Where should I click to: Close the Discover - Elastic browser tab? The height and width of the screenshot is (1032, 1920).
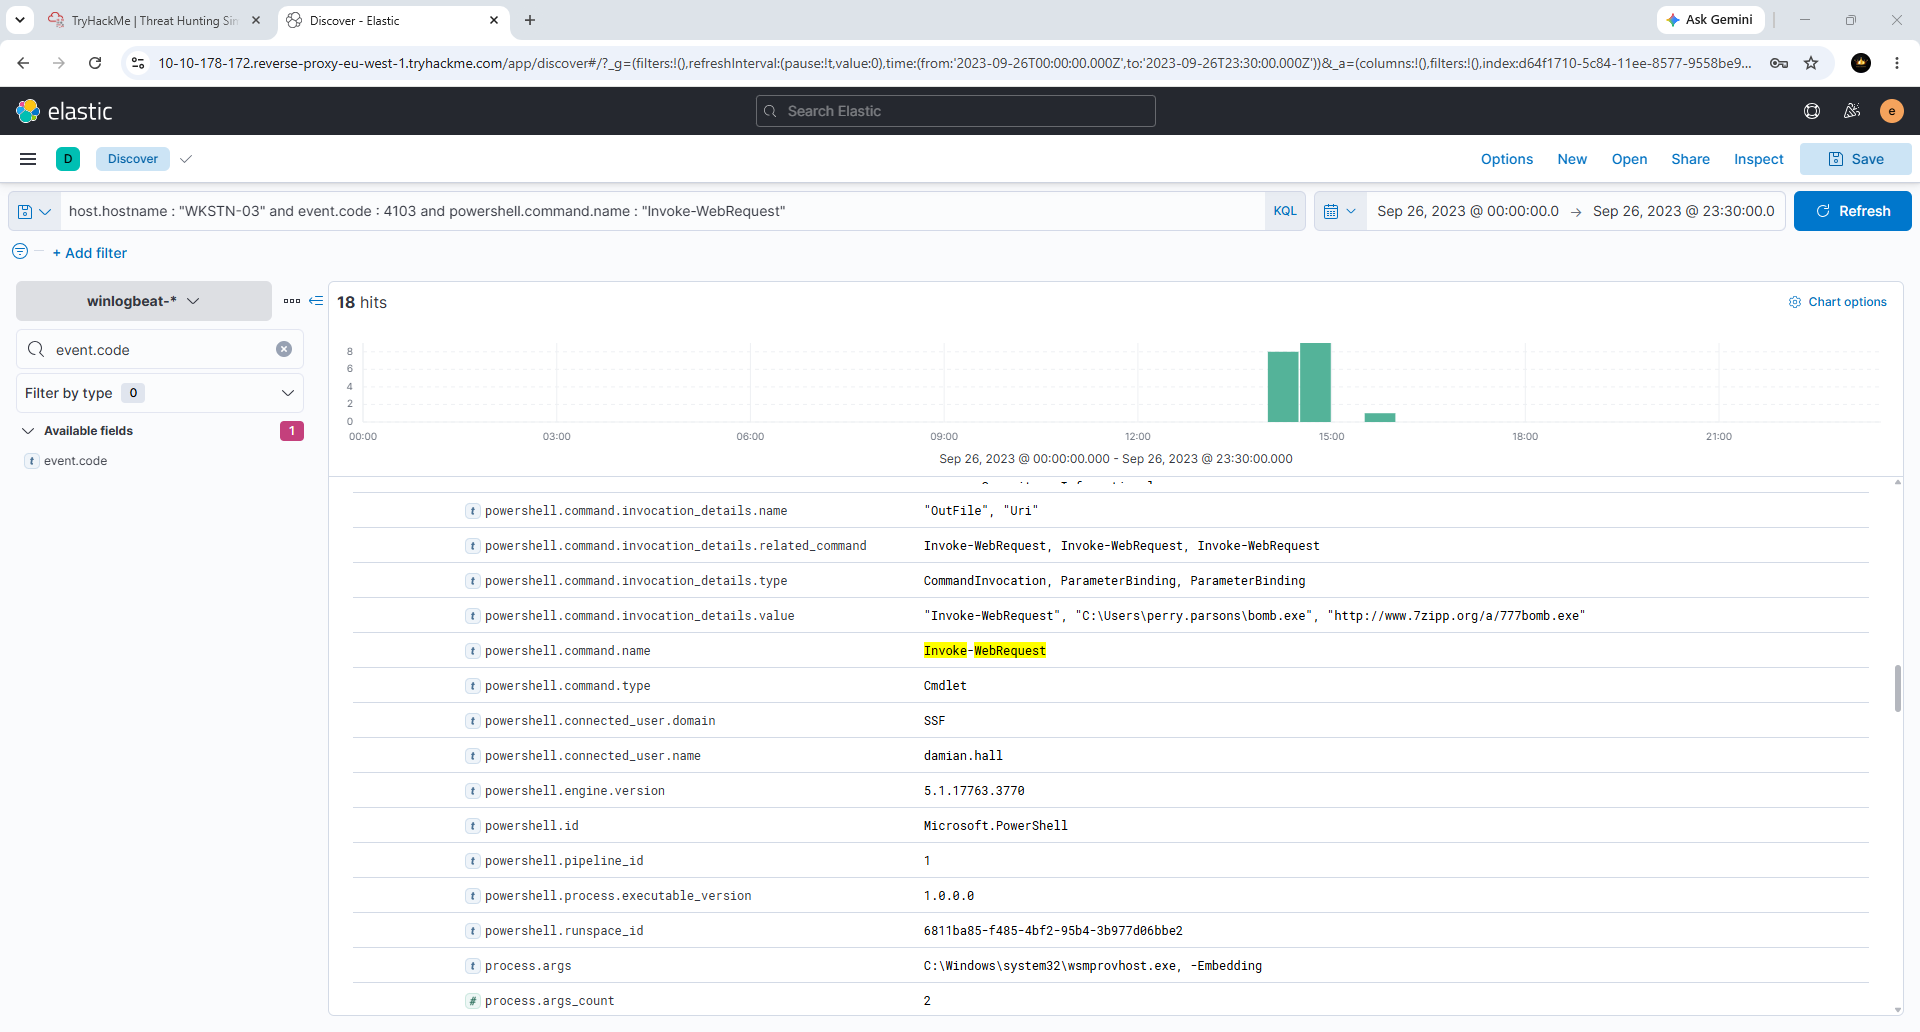tap(494, 20)
